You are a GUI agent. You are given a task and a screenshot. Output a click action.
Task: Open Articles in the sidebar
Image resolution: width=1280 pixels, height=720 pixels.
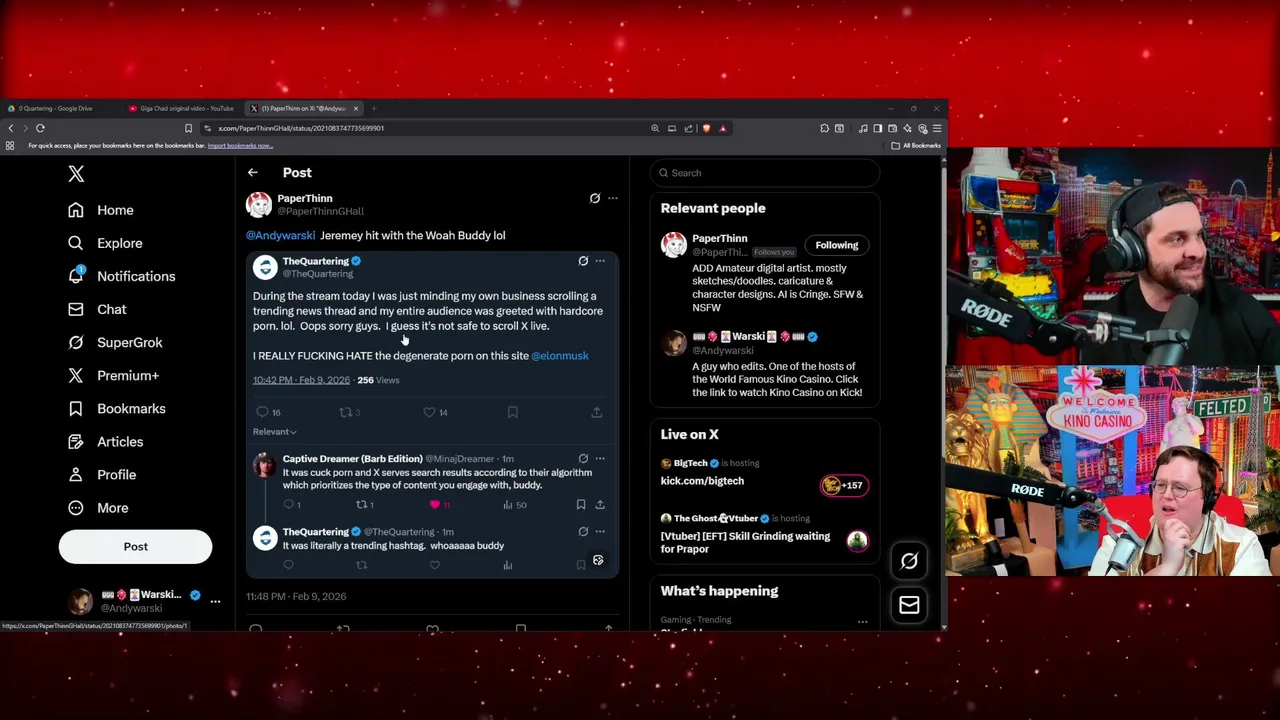point(105,441)
